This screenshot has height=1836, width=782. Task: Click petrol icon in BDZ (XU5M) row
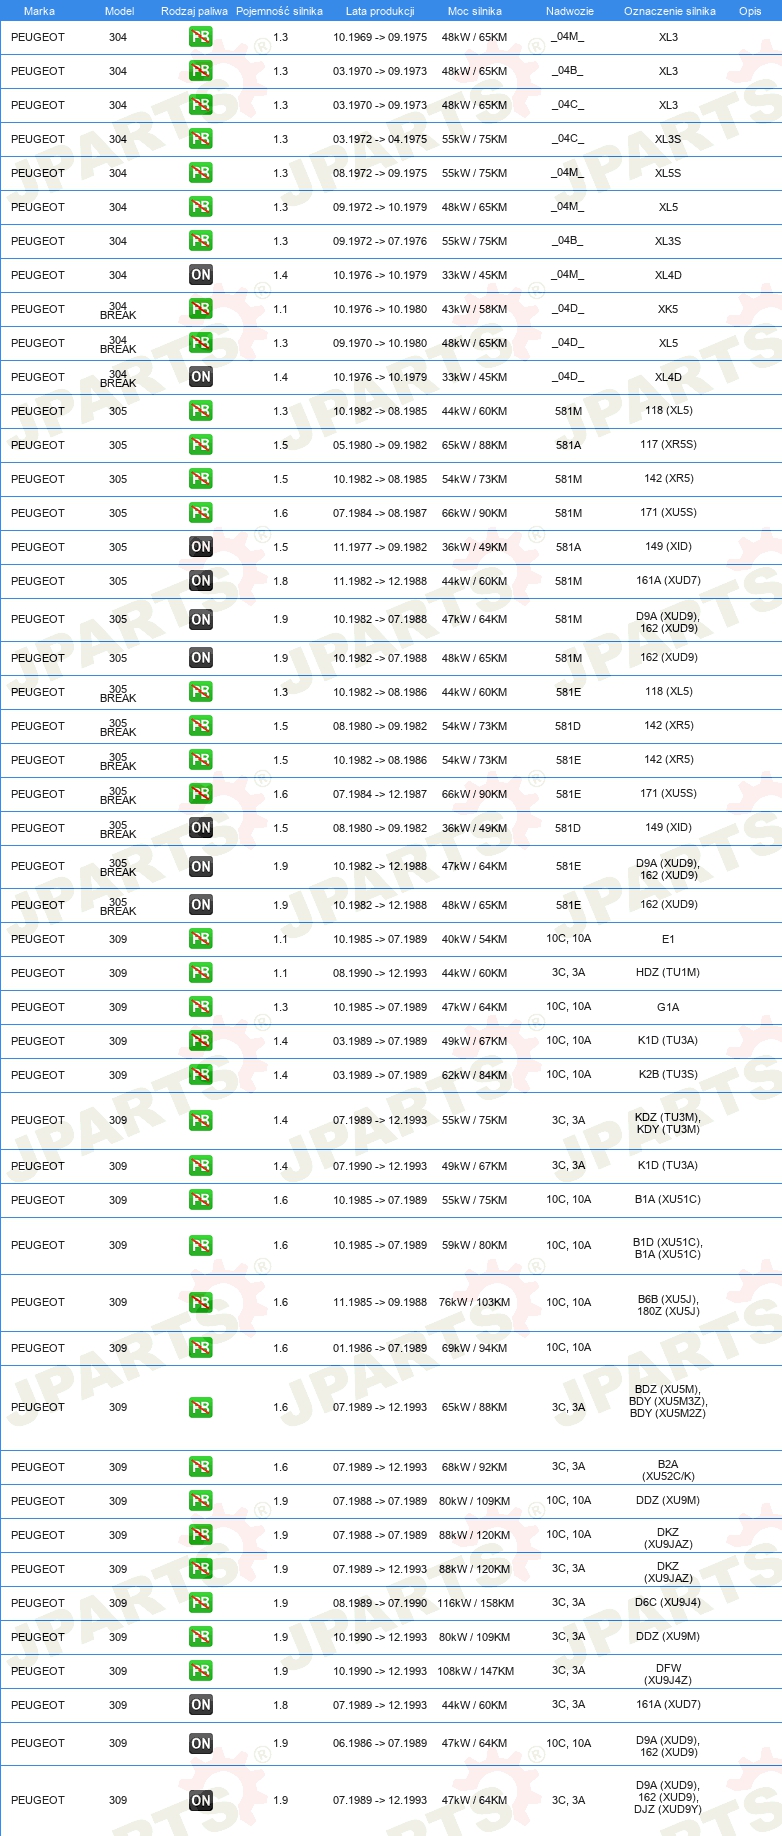[201, 1408]
